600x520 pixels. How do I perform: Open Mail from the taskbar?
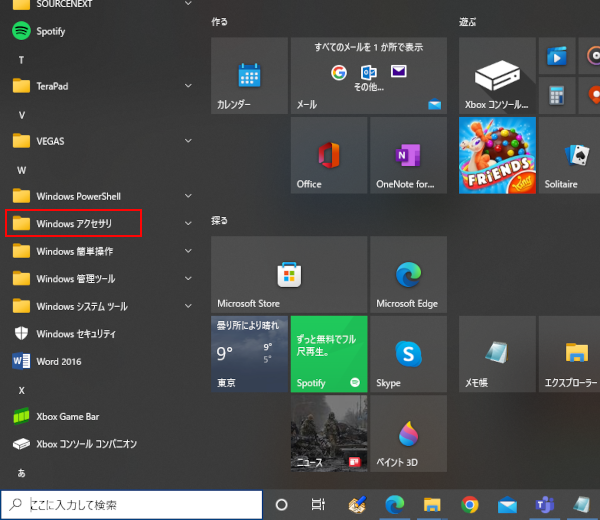tap(507, 505)
